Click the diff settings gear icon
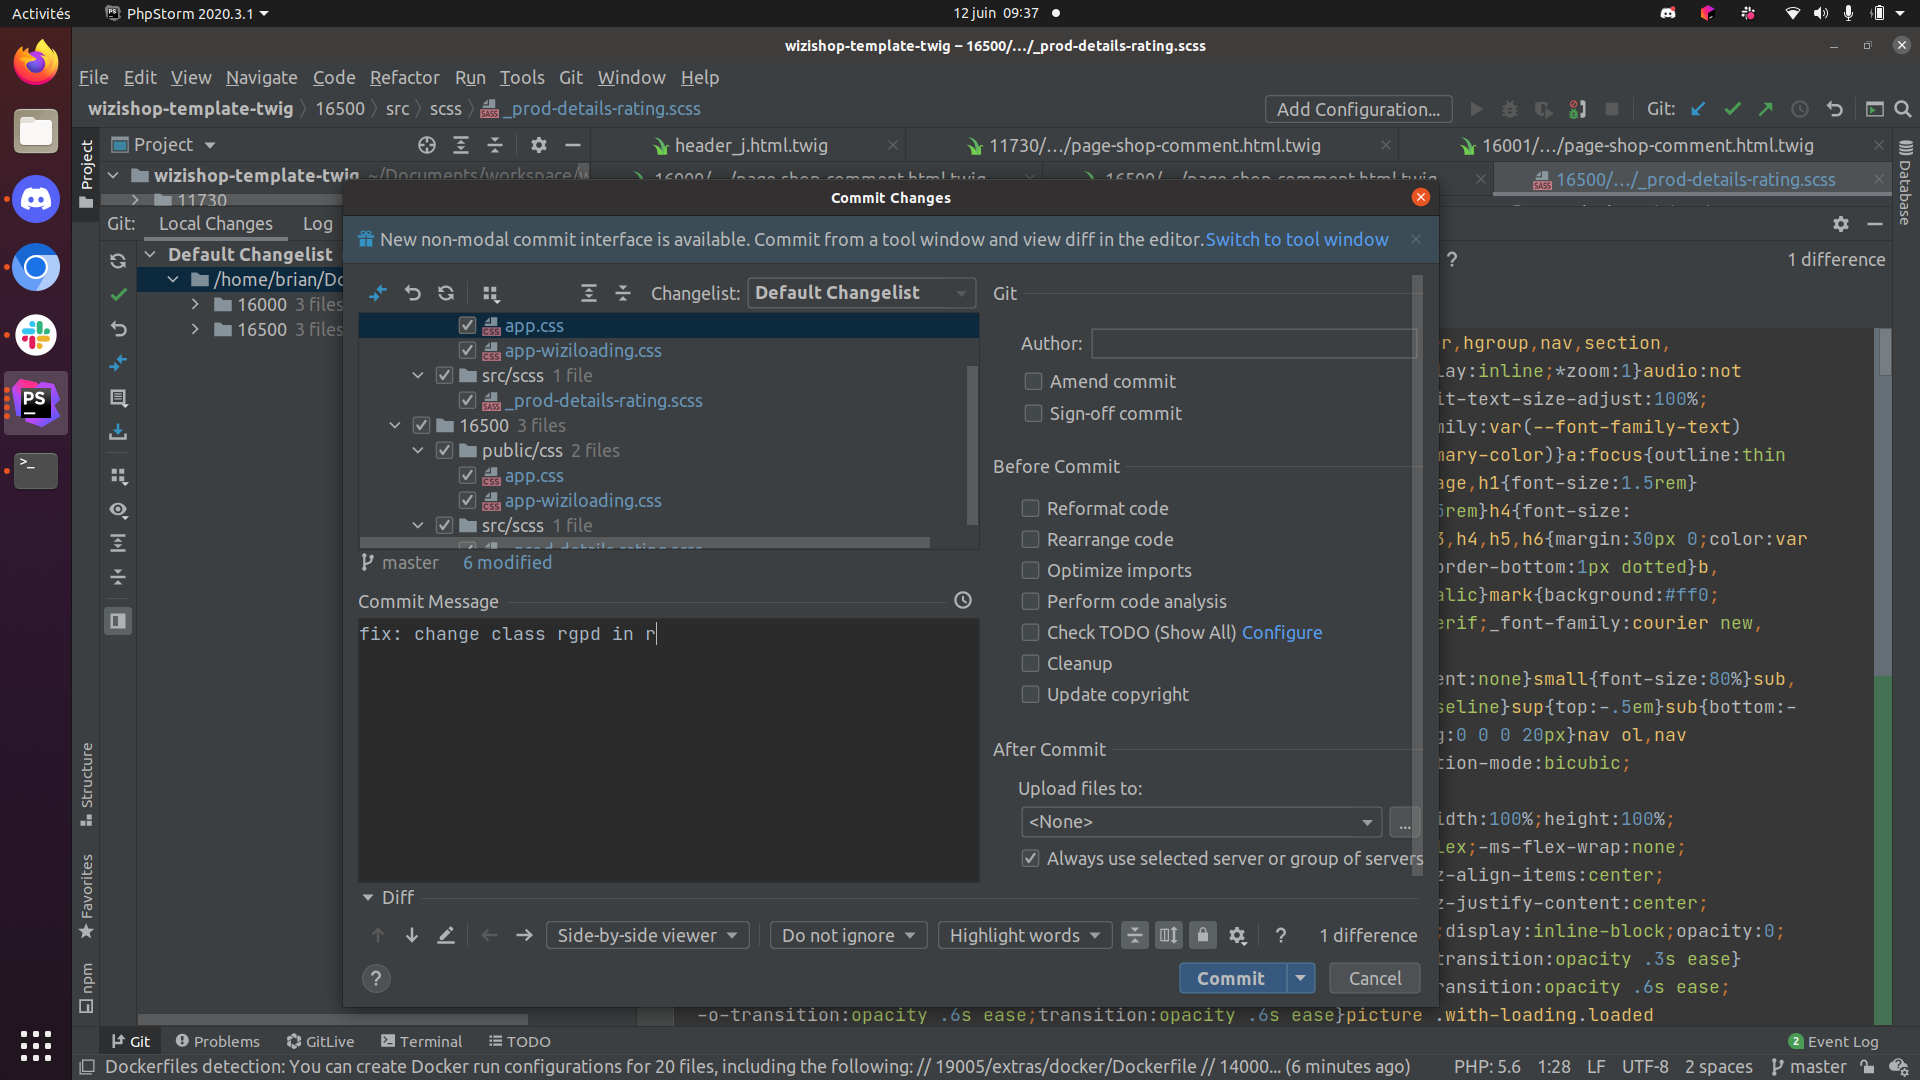The height and width of the screenshot is (1080, 1920). pos(1237,935)
